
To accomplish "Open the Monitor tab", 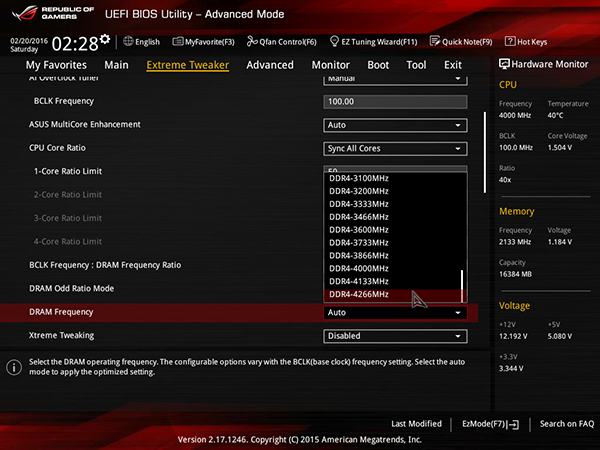I will tap(331, 65).
